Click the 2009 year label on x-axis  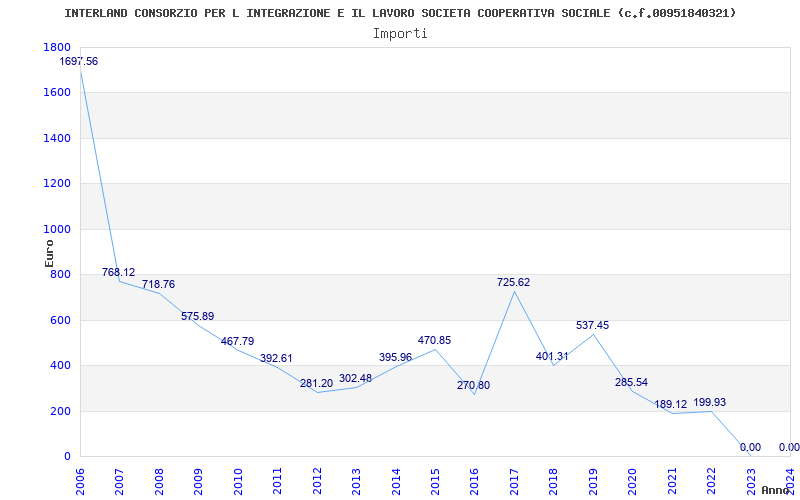pyautogui.click(x=198, y=481)
